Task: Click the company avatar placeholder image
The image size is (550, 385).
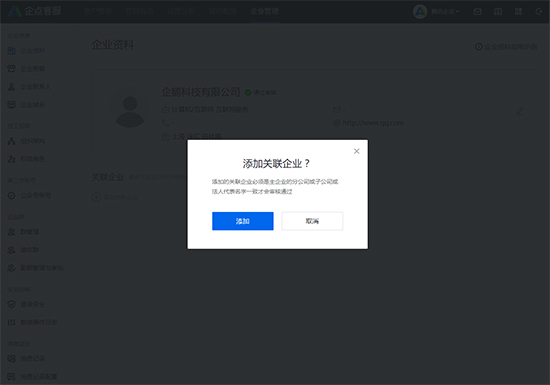Action: pyautogui.click(x=130, y=112)
